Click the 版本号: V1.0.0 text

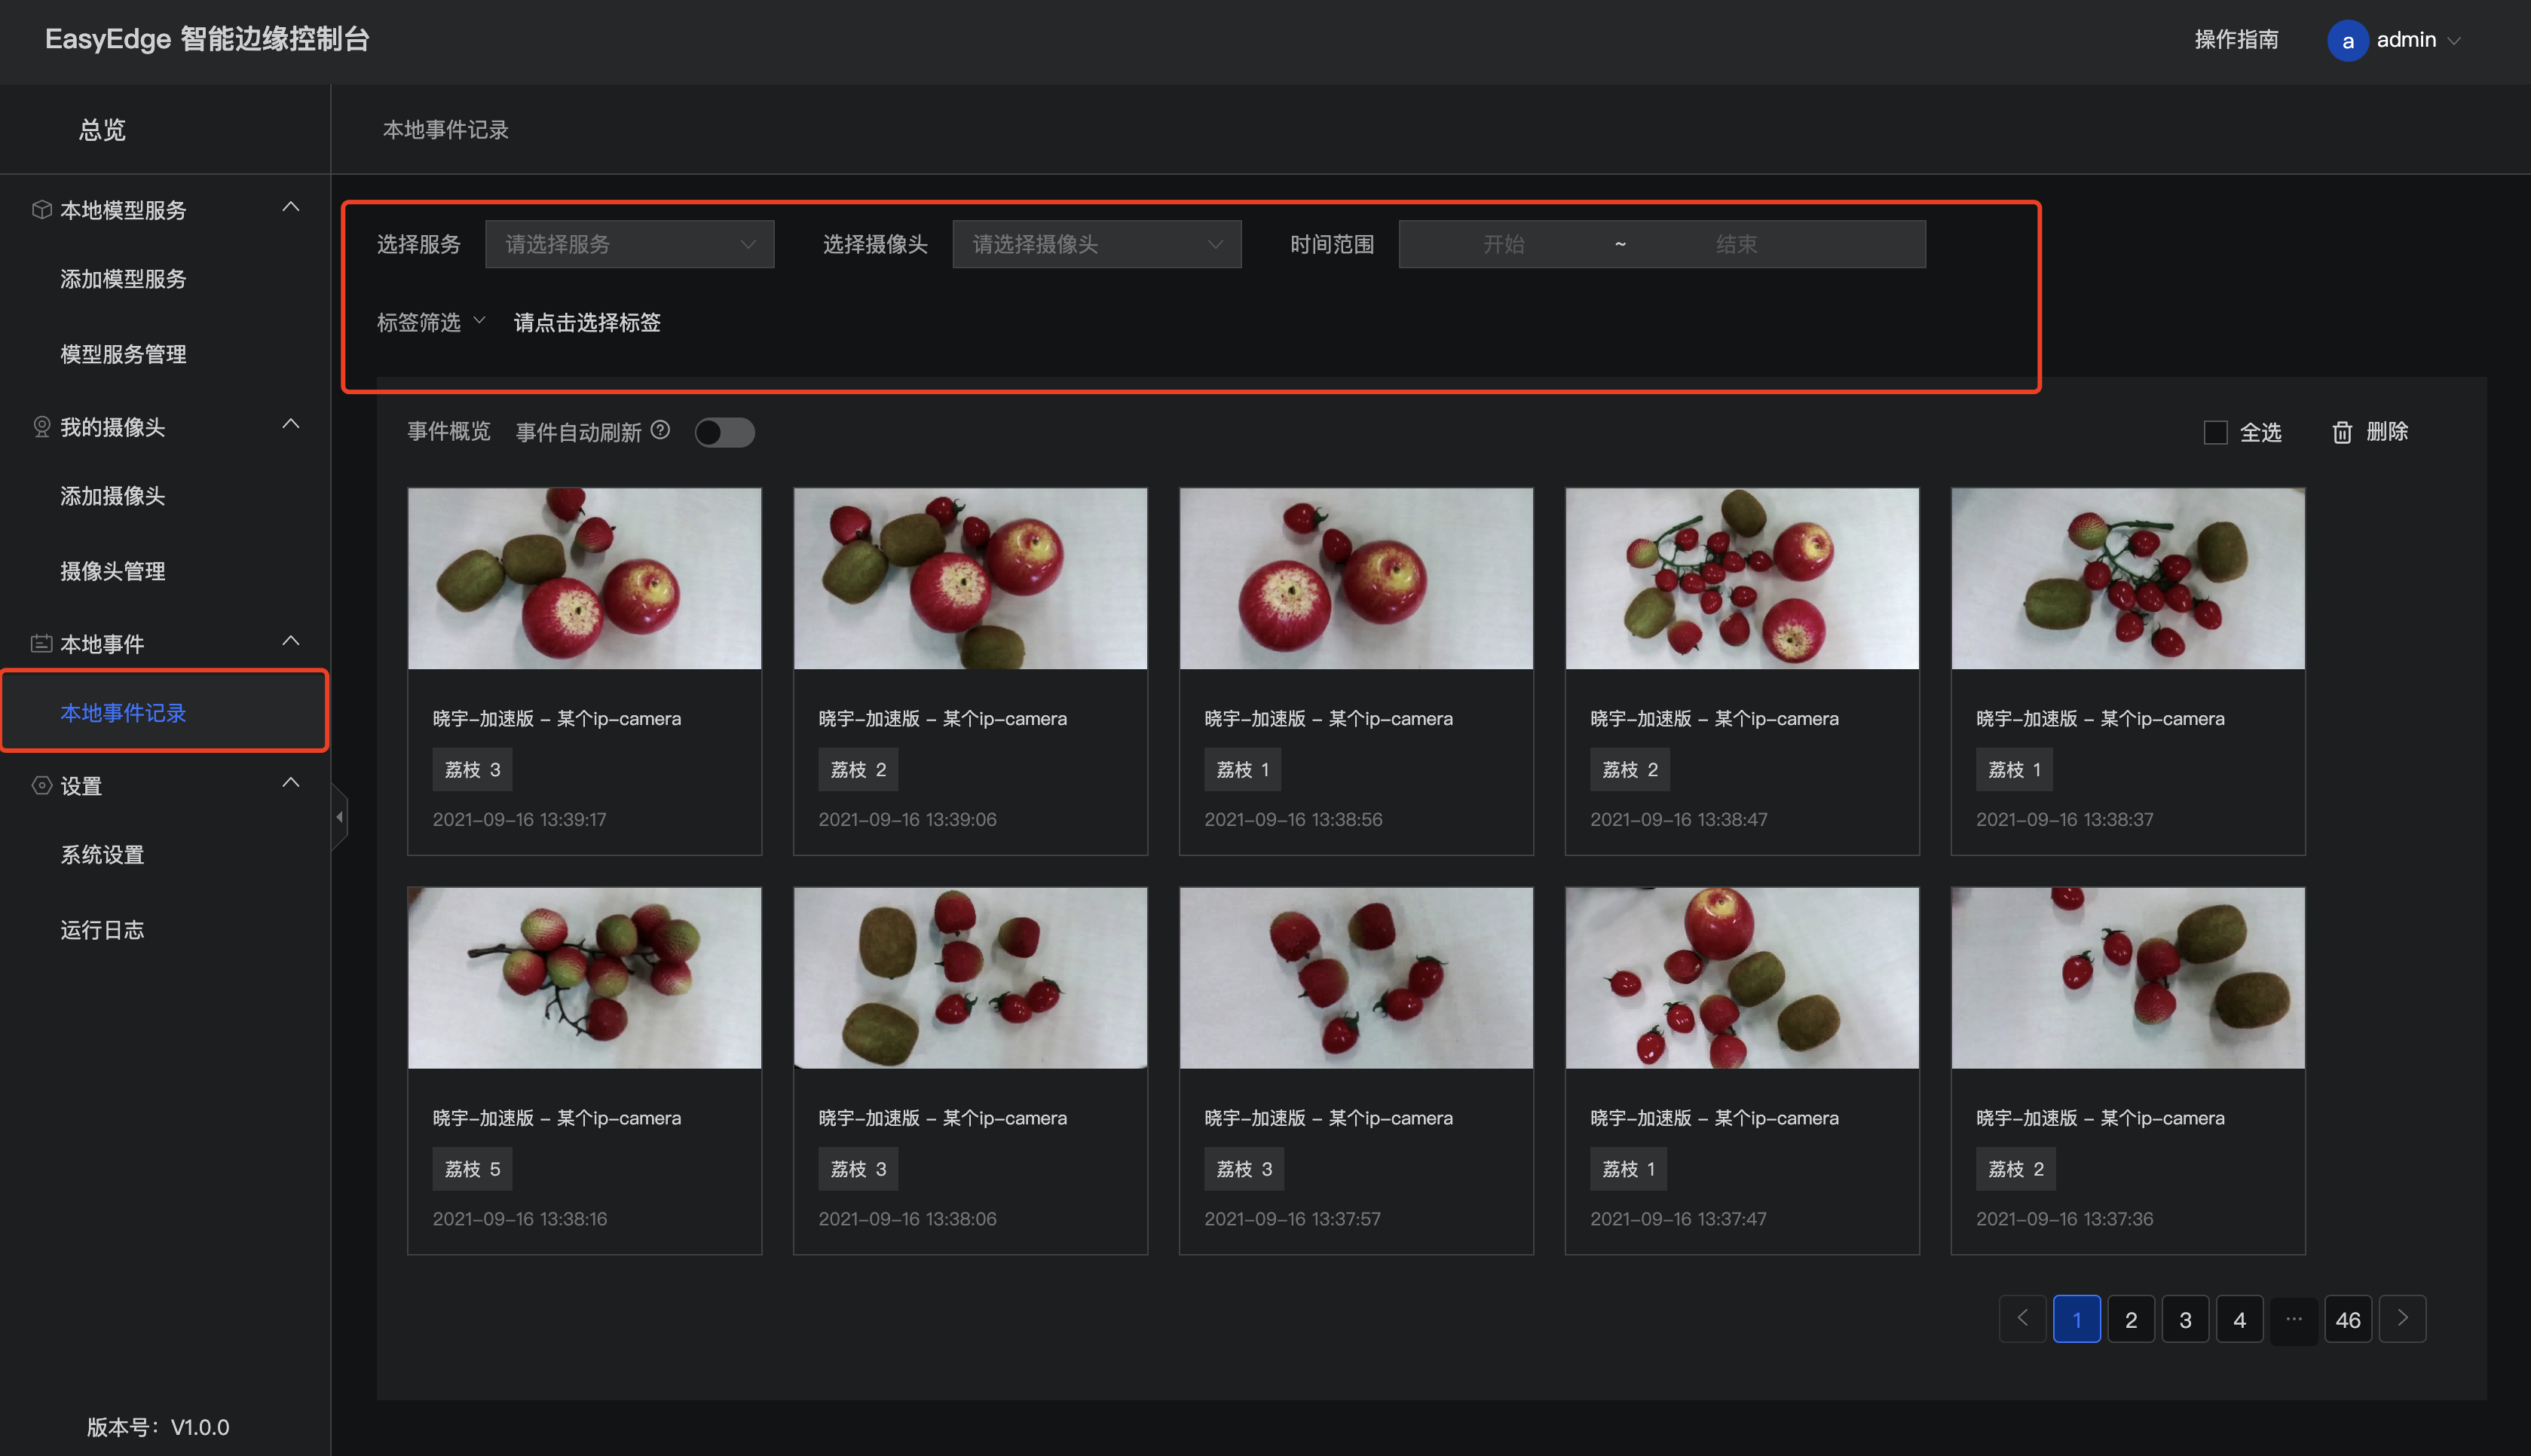pyautogui.click(x=158, y=1427)
